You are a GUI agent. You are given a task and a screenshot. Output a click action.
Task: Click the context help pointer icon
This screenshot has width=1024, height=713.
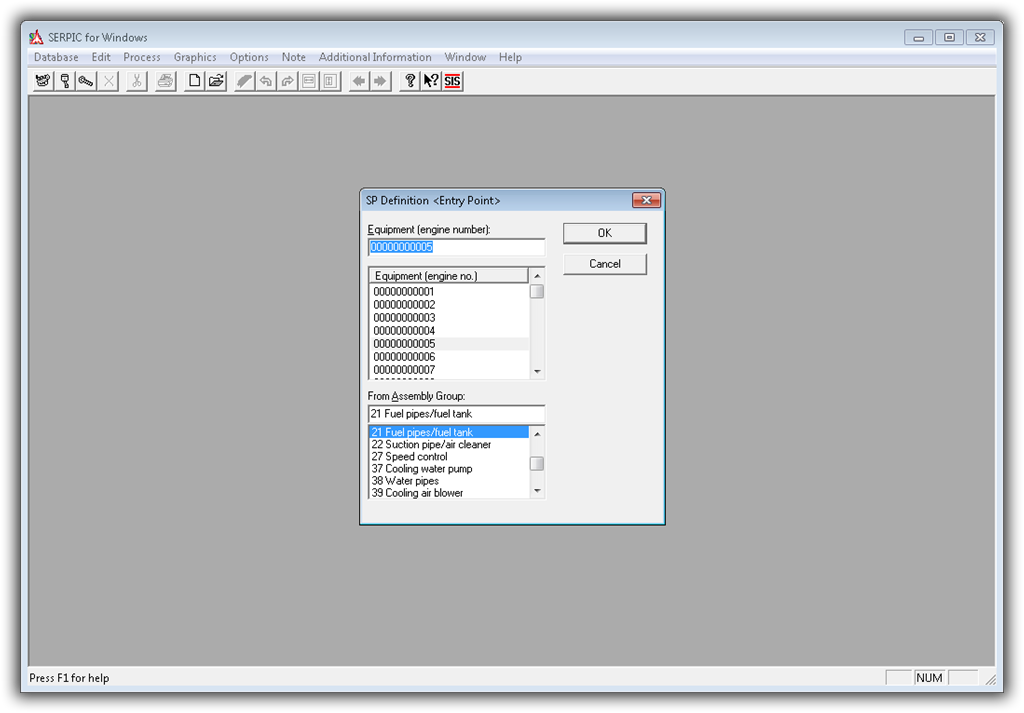pos(431,82)
